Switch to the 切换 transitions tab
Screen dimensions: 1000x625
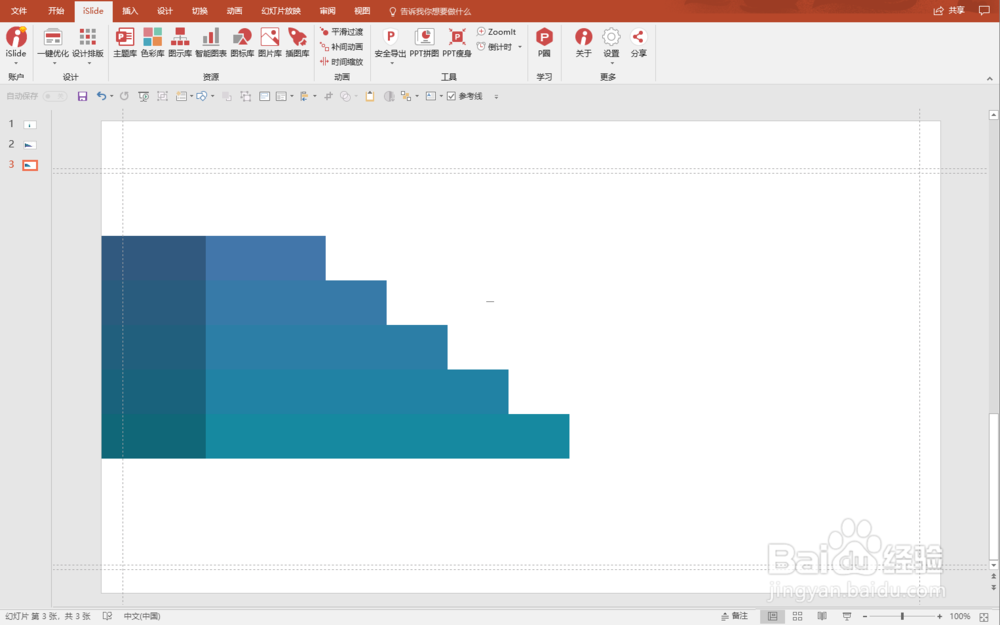(200, 11)
